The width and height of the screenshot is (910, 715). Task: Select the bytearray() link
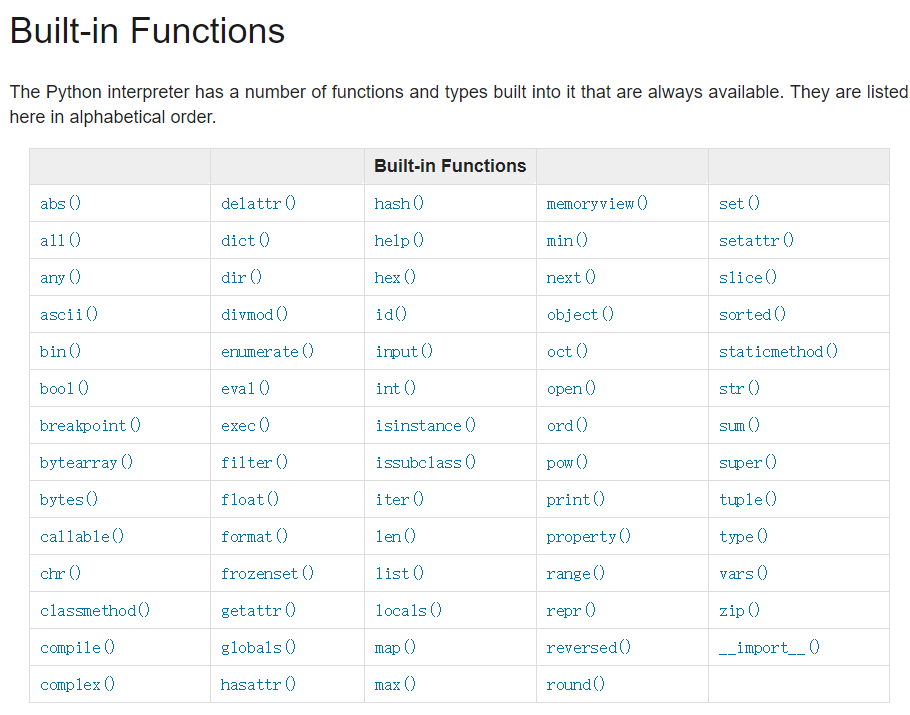click(86, 463)
